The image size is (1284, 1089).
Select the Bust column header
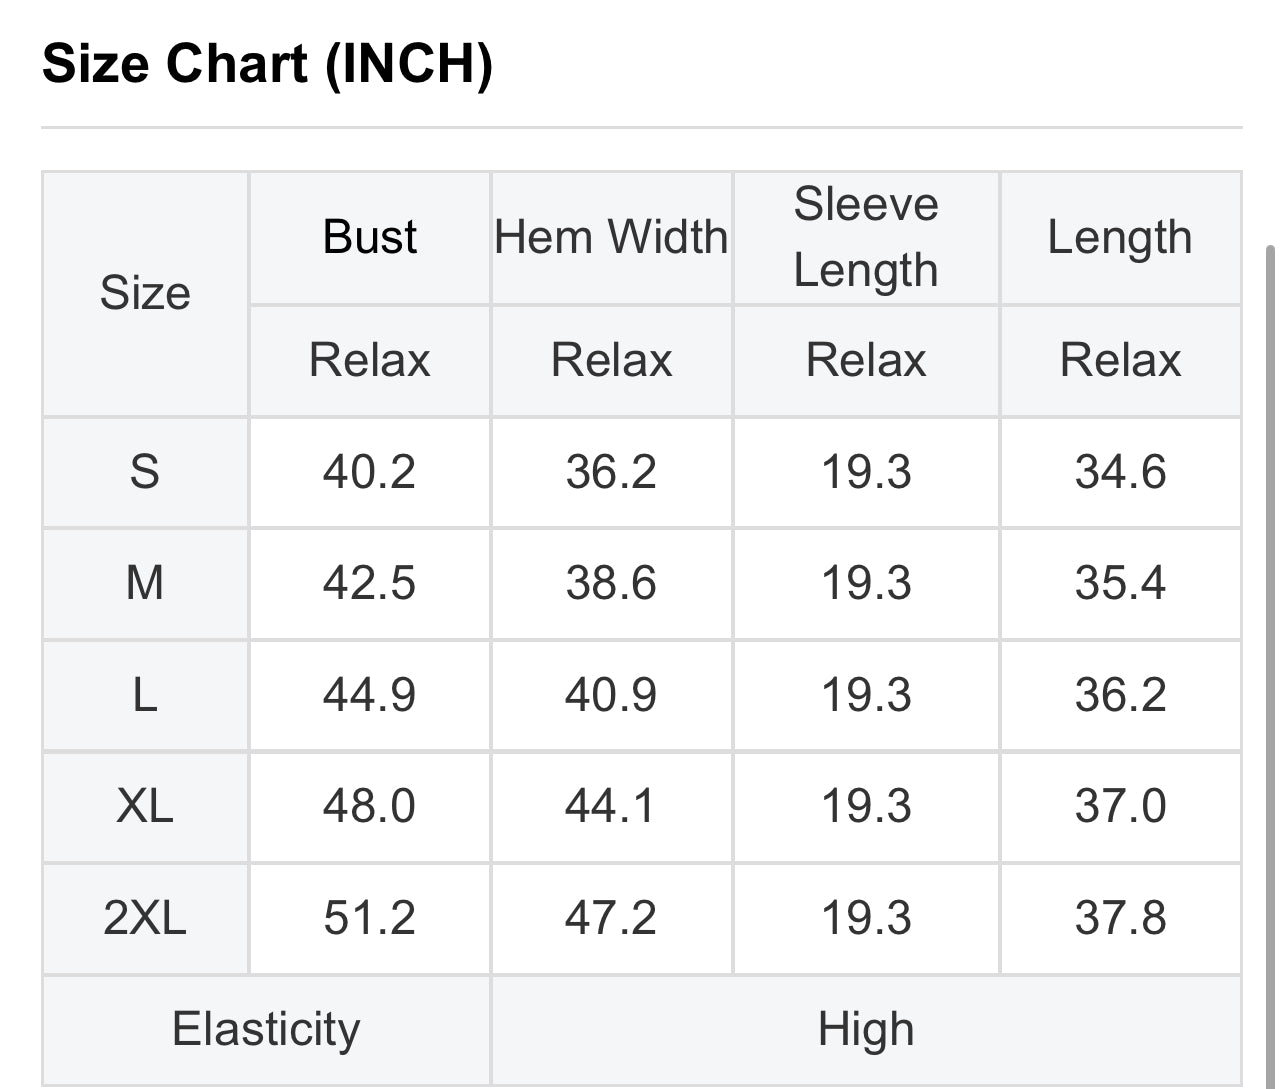(x=369, y=238)
